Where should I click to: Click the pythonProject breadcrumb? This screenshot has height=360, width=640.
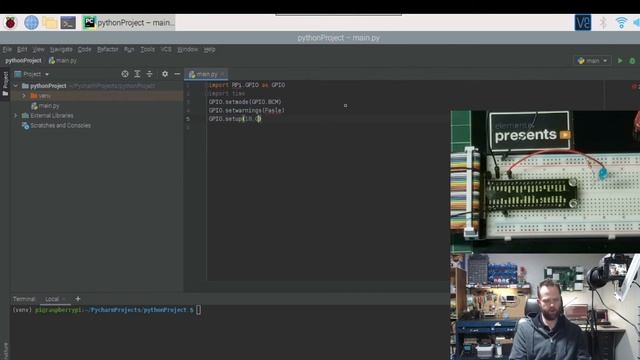[x=23, y=60]
